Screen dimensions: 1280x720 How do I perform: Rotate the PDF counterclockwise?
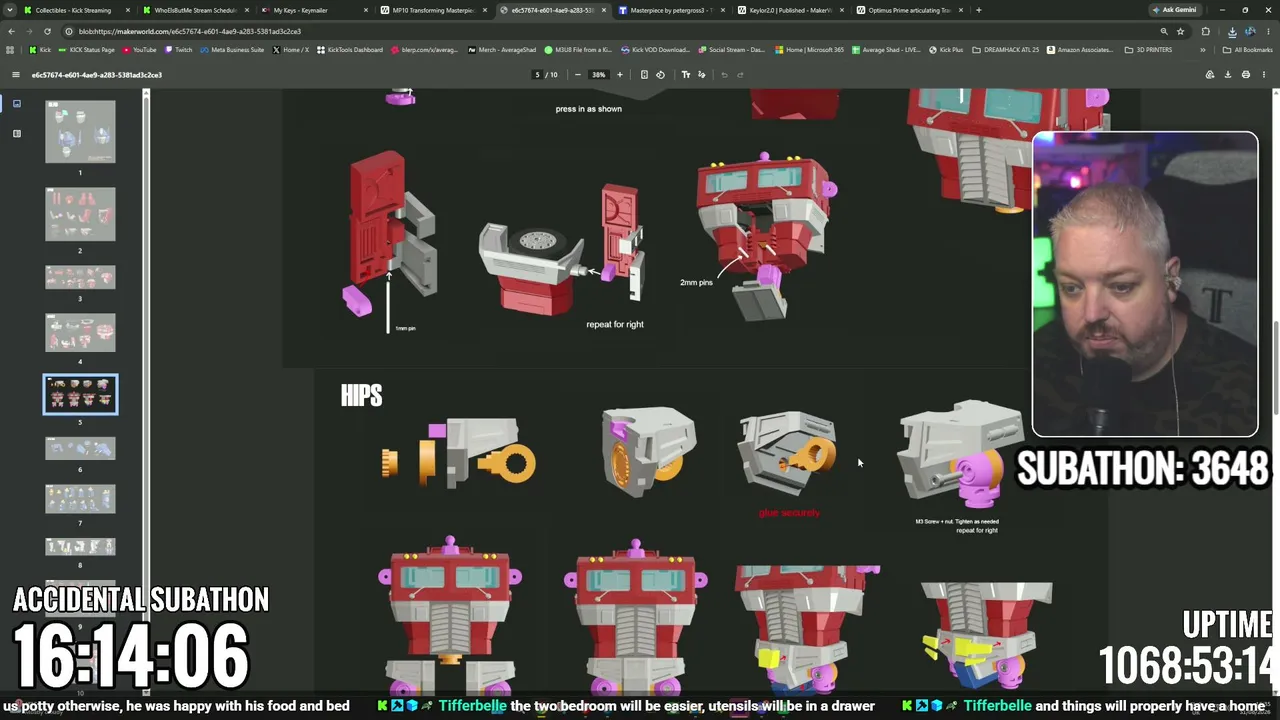pos(660,75)
